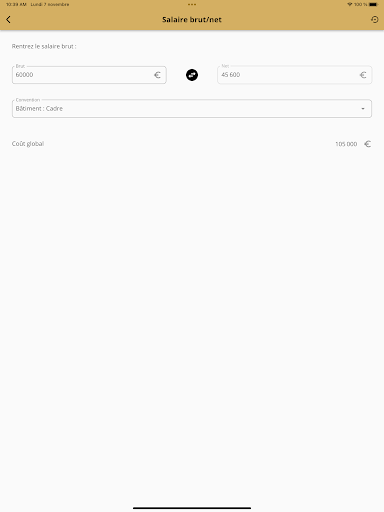The height and width of the screenshot is (512, 384).
Task: Tap the Wi-Fi icon in the status bar
Action: 349,4
